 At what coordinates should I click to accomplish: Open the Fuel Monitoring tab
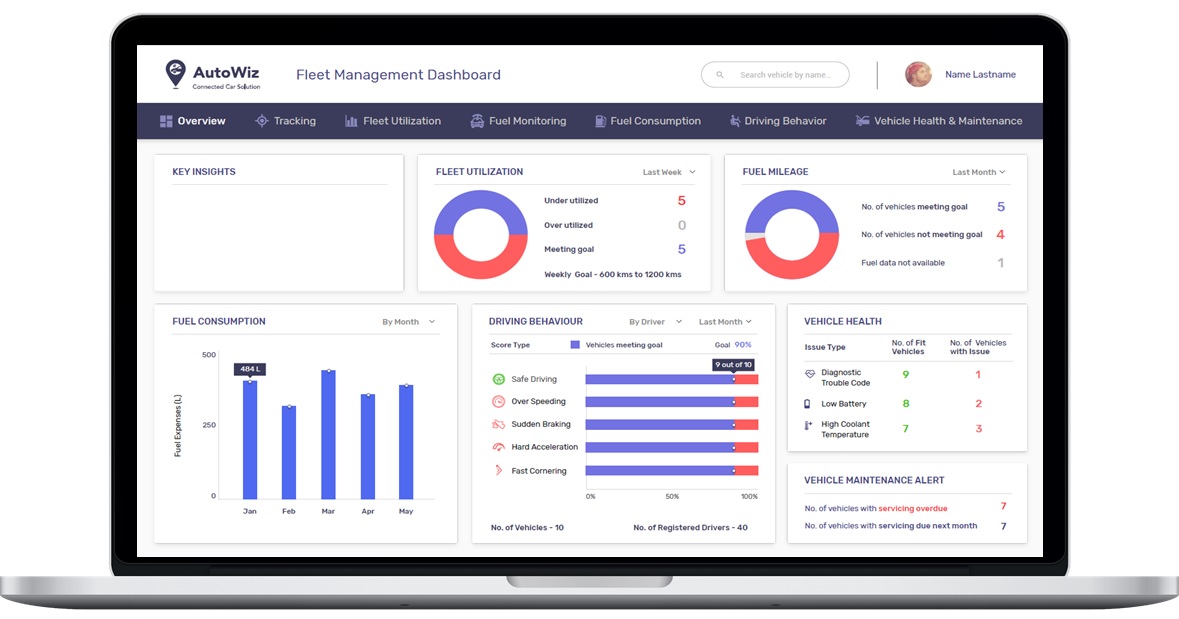click(519, 121)
